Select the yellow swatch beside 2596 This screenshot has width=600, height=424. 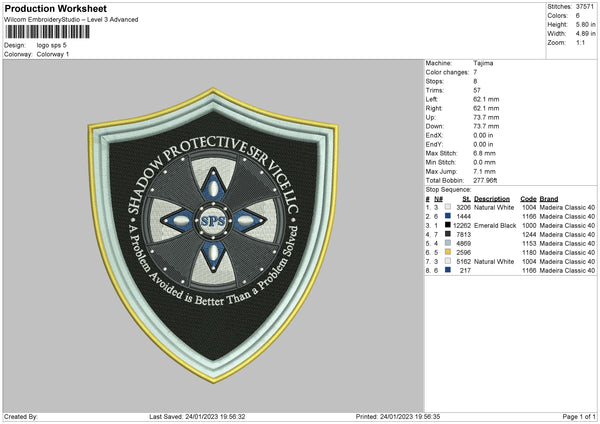[x=448, y=252]
